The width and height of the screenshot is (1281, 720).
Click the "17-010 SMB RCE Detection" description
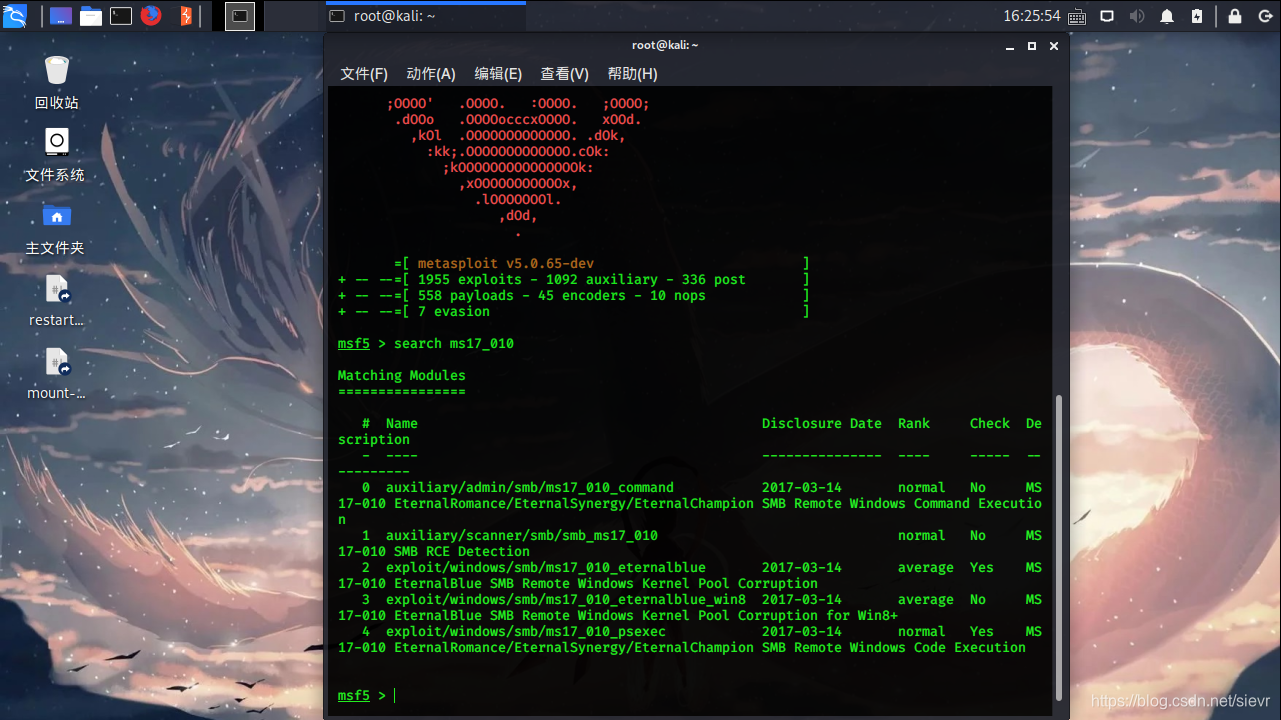(x=433, y=551)
